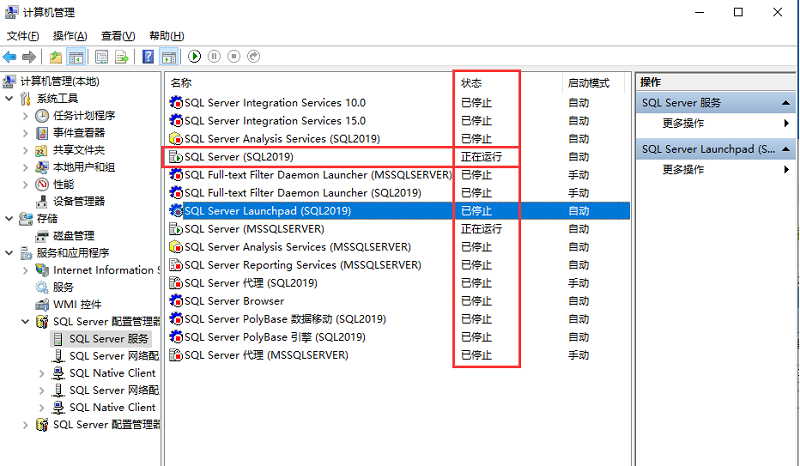Screen dimensions: 800x466
Task: Click the 服务 gear icon in tree
Action: [42, 287]
